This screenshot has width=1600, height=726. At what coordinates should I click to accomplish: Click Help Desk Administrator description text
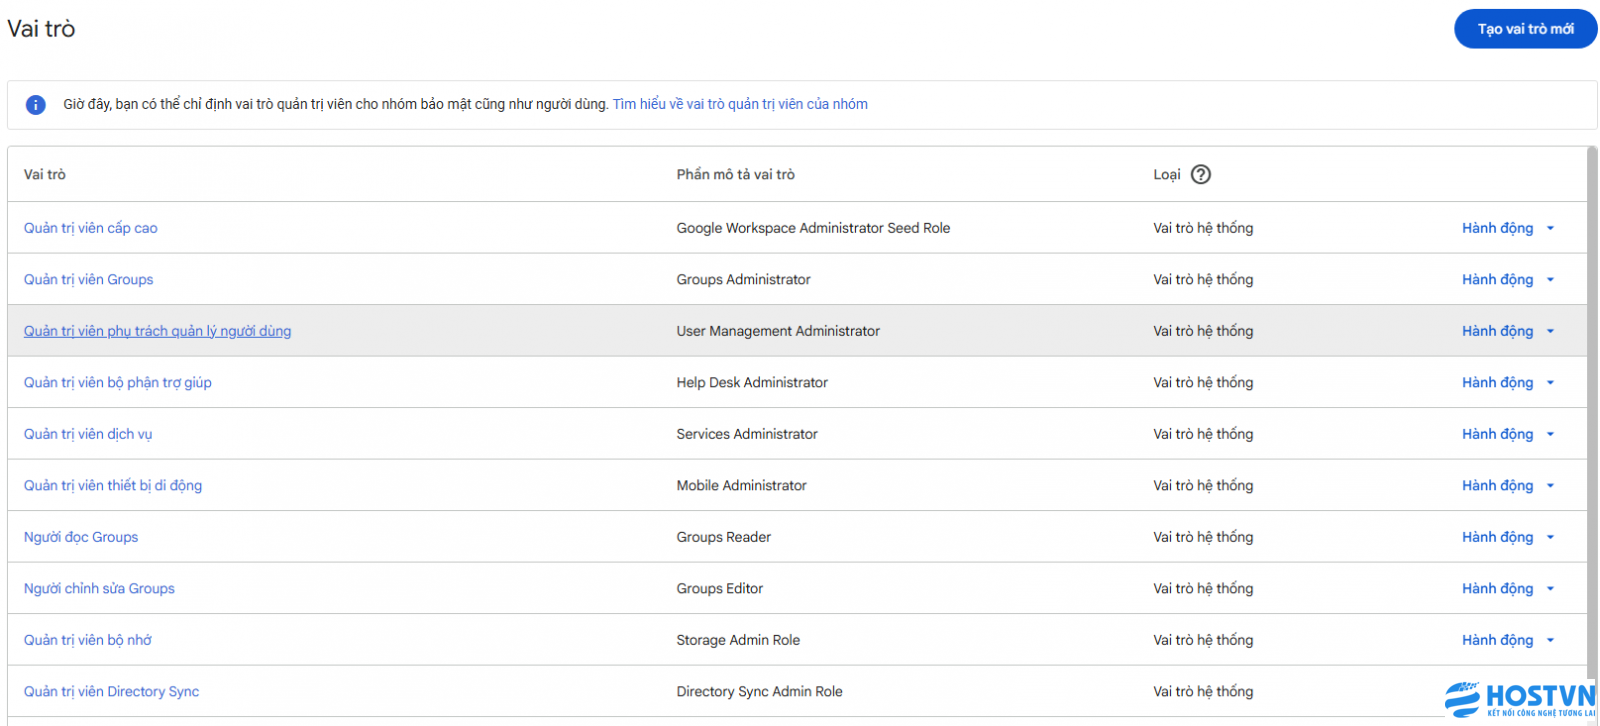pyautogui.click(x=752, y=382)
